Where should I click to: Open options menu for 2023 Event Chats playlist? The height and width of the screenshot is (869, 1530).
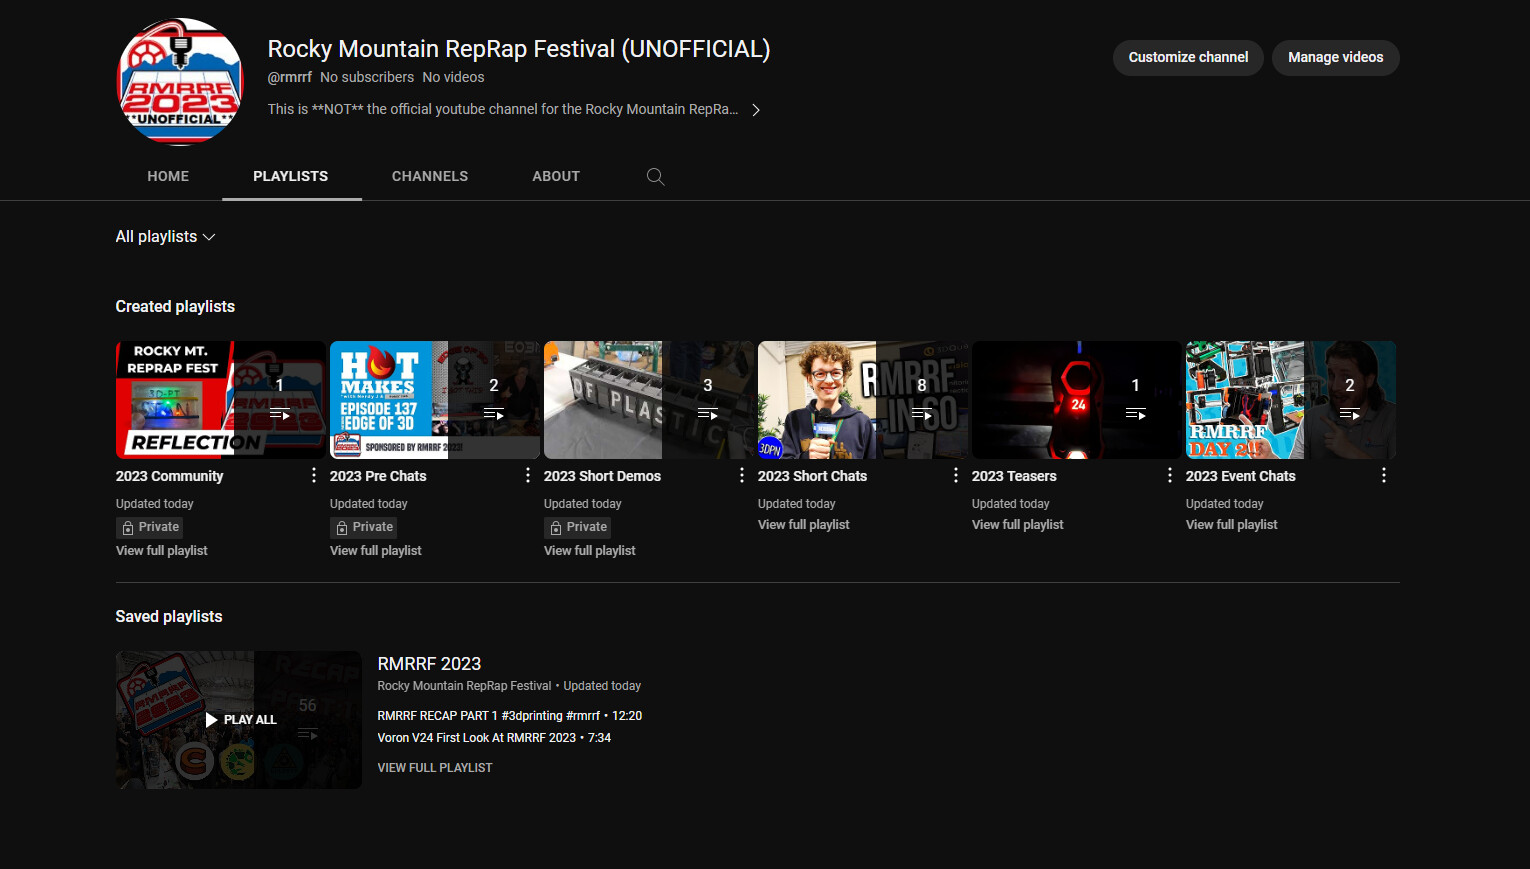[1384, 476]
